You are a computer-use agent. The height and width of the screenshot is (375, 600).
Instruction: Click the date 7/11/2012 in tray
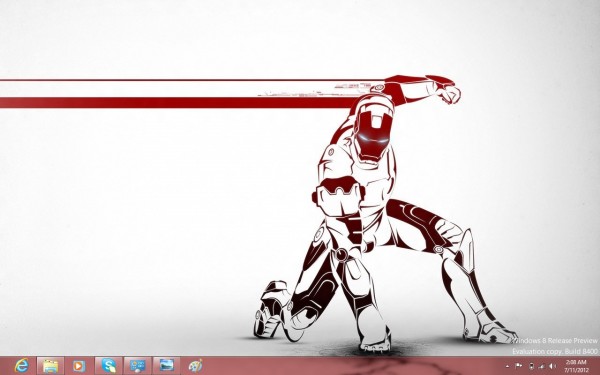576,370
